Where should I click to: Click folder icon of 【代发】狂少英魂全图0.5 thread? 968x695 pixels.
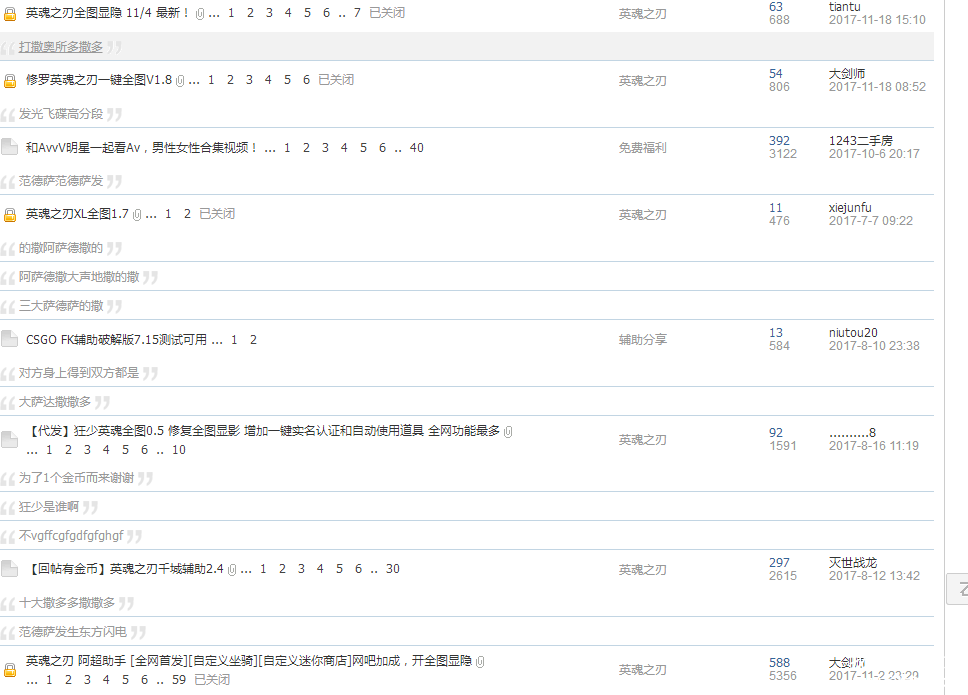click(9, 439)
